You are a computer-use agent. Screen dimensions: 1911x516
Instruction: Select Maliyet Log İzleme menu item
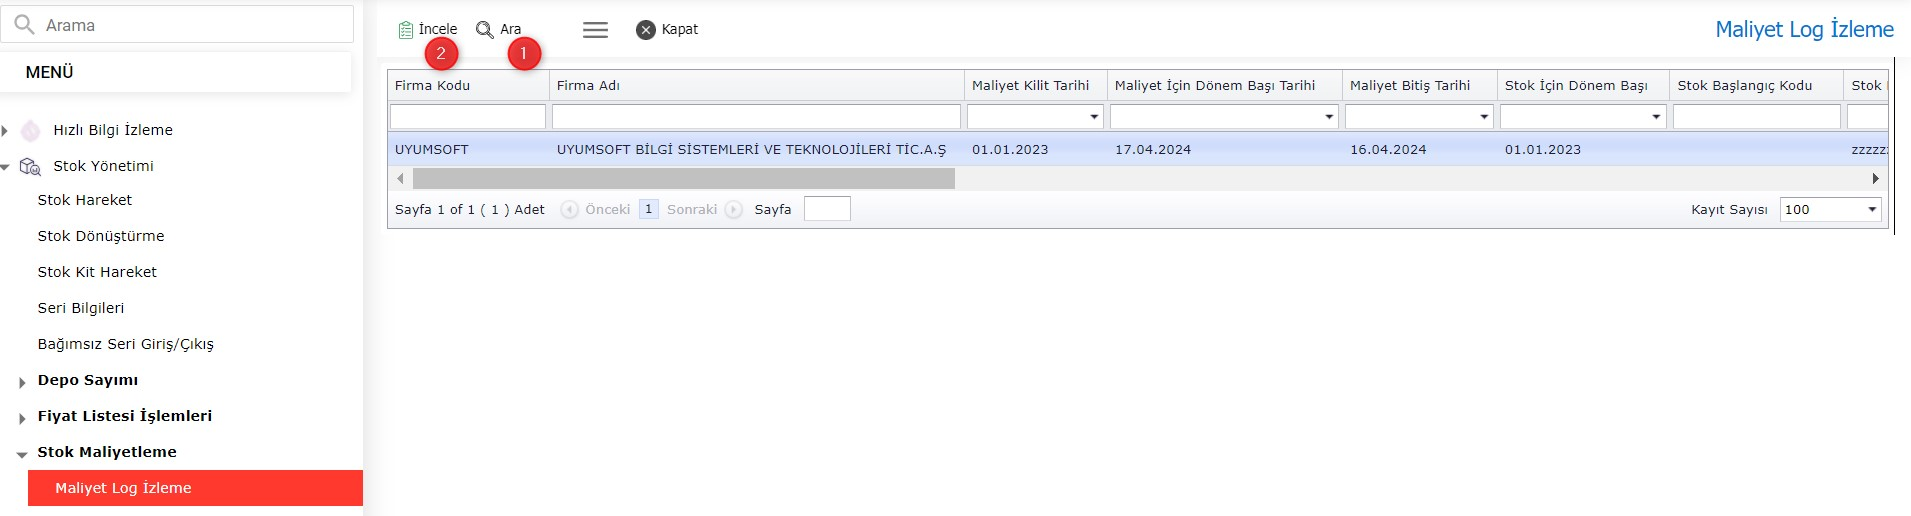coord(195,488)
